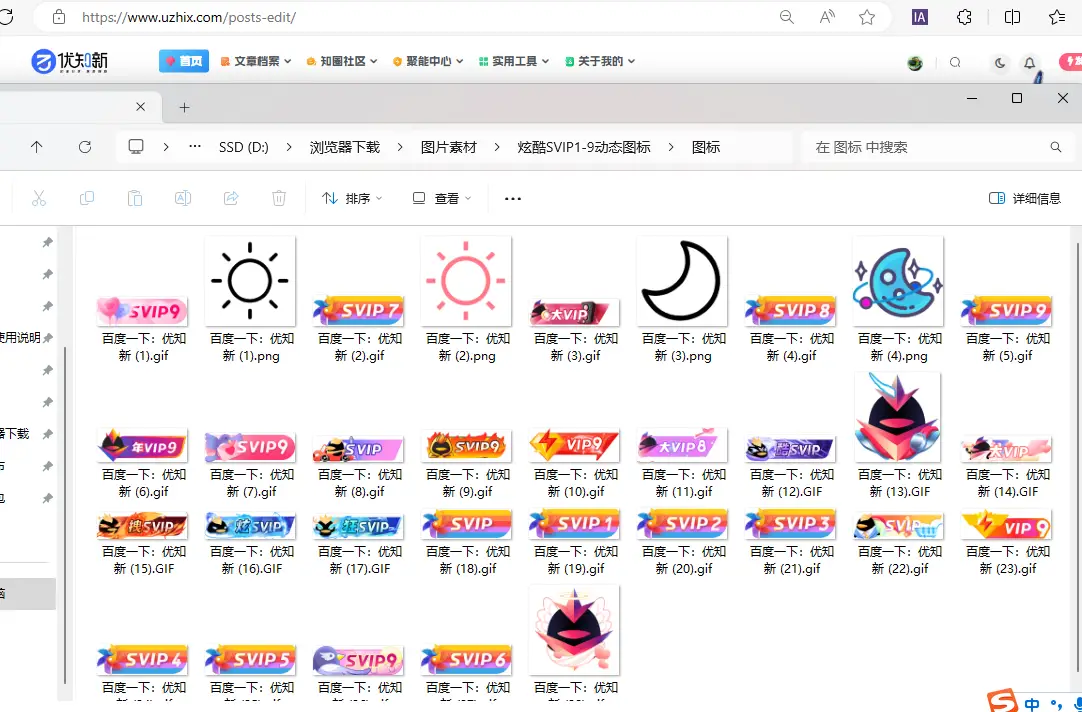The image size is (1082, 712).
Task: Expand the hidden path with the breadcrumb ellipsis
Action: pyautogui.click(x=195, y=146)
